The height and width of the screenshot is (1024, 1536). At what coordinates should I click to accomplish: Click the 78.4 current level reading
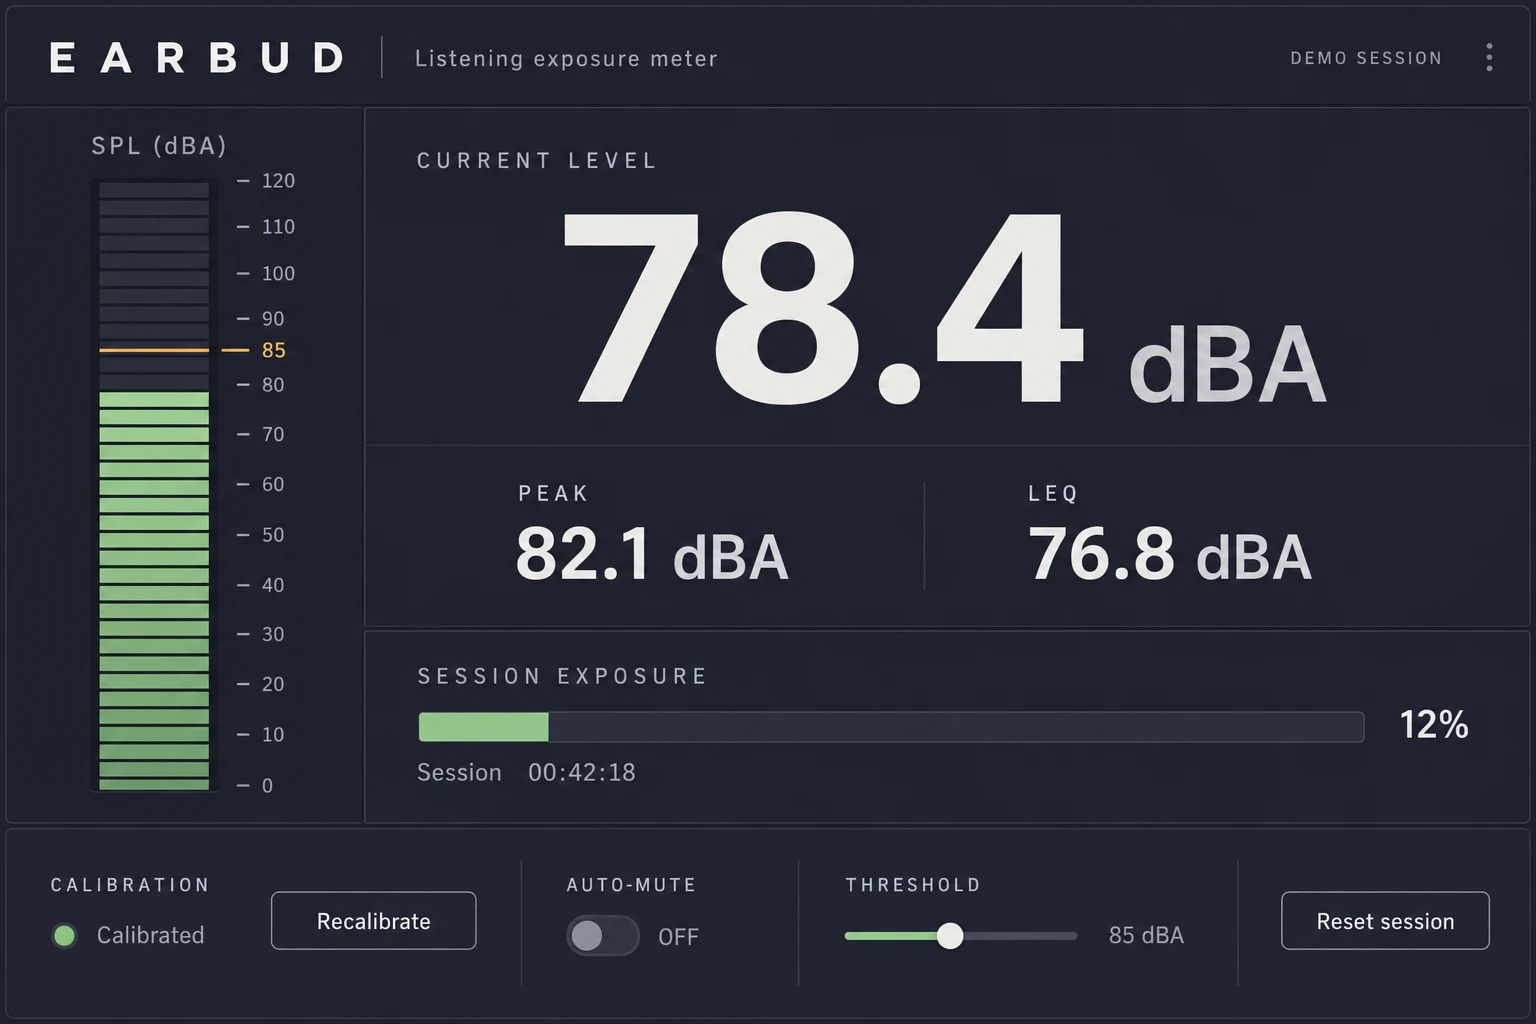tap(822, 307)
